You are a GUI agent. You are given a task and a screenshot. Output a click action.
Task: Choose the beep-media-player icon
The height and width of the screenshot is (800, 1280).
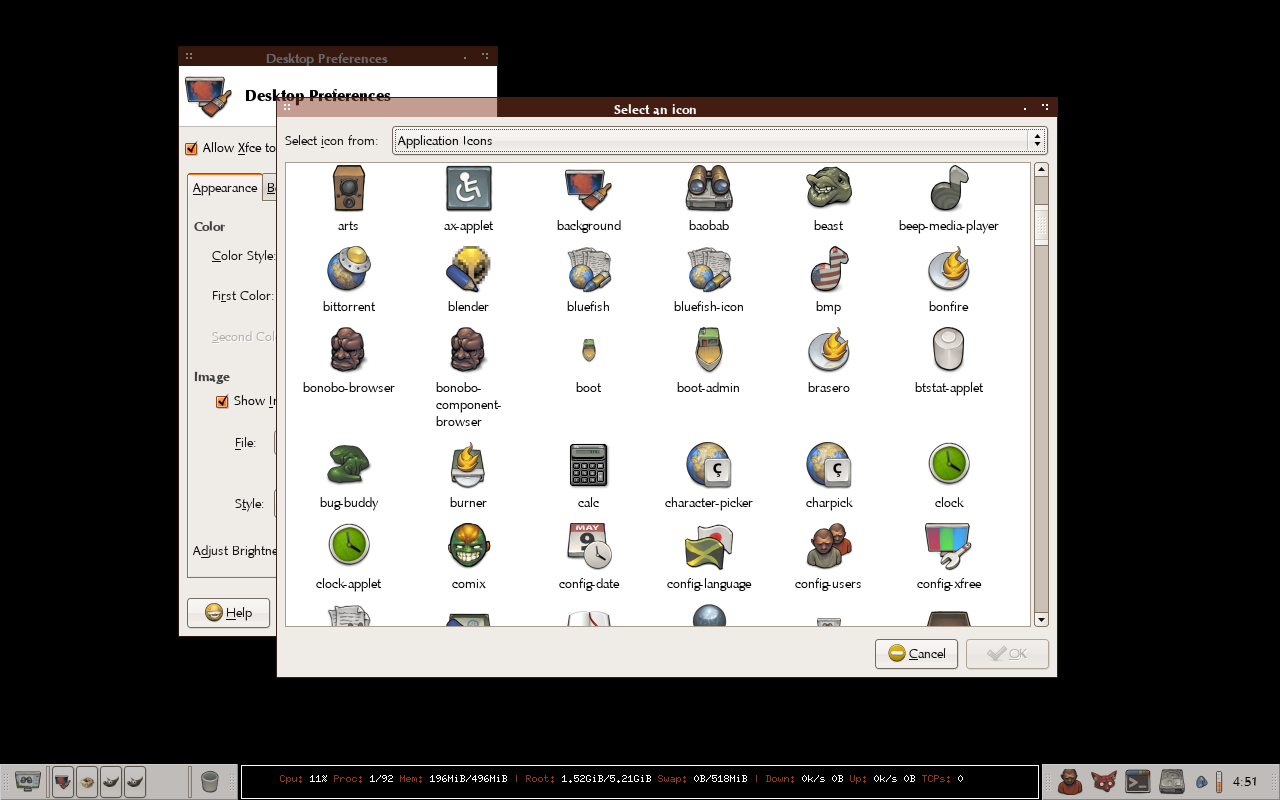pos(948,188)
